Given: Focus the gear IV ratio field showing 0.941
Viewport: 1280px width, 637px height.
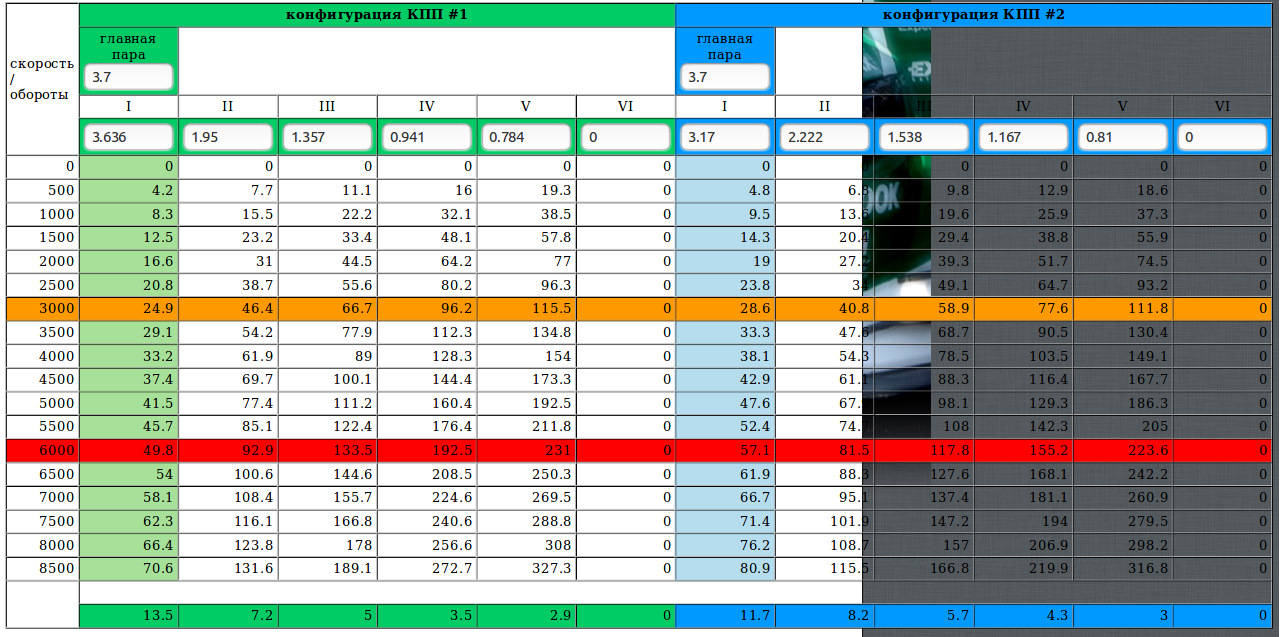Looking at the screenshot, I should pos(427,137).
